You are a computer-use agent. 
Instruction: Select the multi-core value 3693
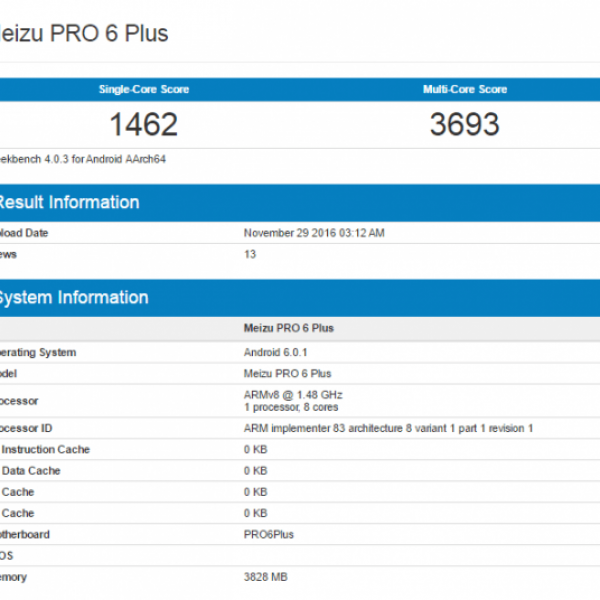[x=465, y=124]
